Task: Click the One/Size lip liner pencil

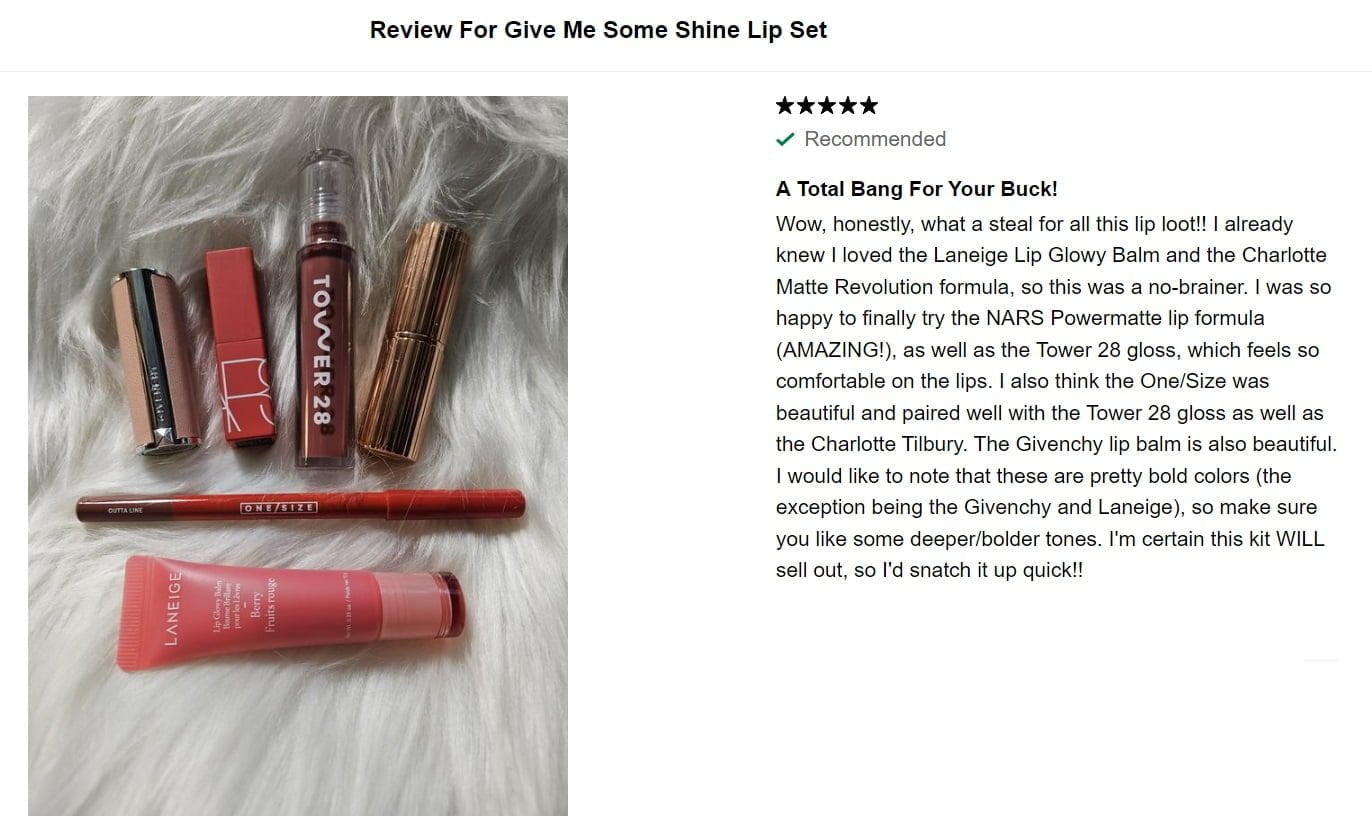Action: click(300, 506)
